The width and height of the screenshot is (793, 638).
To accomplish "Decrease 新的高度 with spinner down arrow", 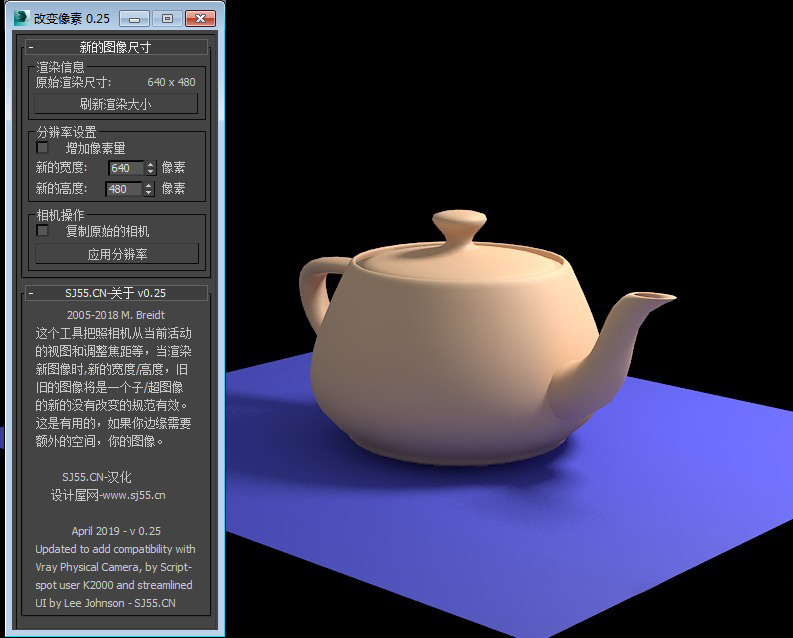I will (150, 193).
